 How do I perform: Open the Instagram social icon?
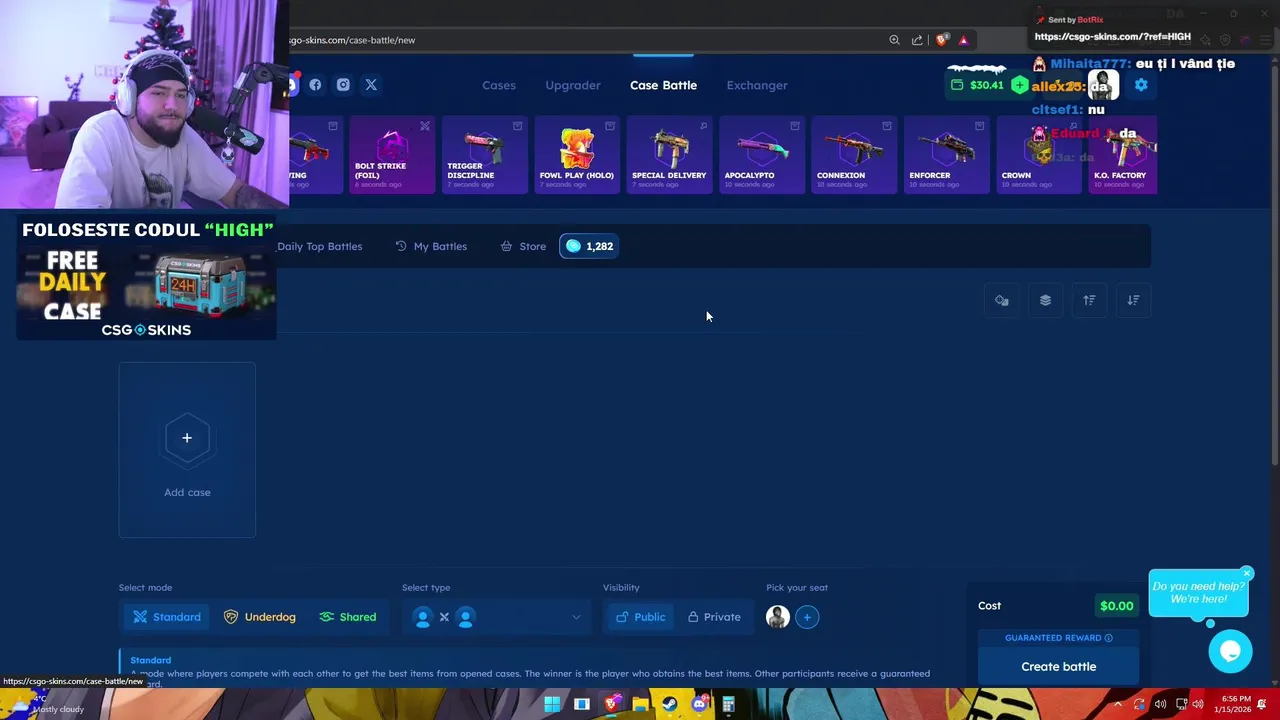(x=343, y=85)
